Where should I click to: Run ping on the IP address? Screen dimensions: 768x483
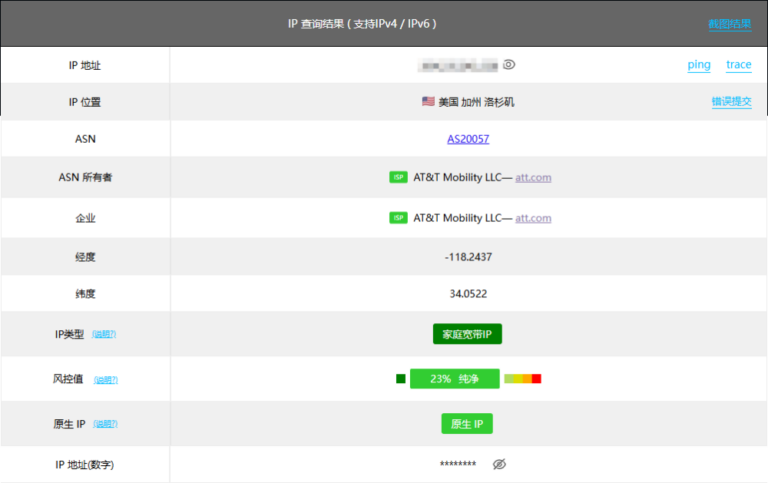point(699,65)
